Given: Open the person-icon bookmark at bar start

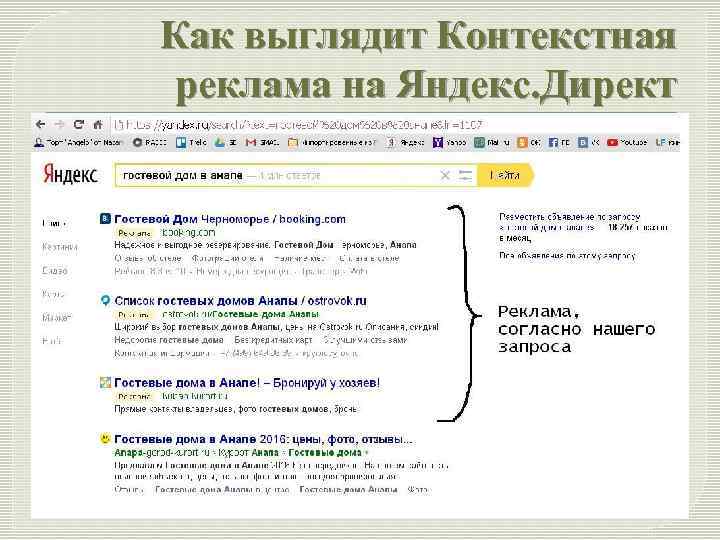Looking at the screenshot, I should (x=78, y=143).
